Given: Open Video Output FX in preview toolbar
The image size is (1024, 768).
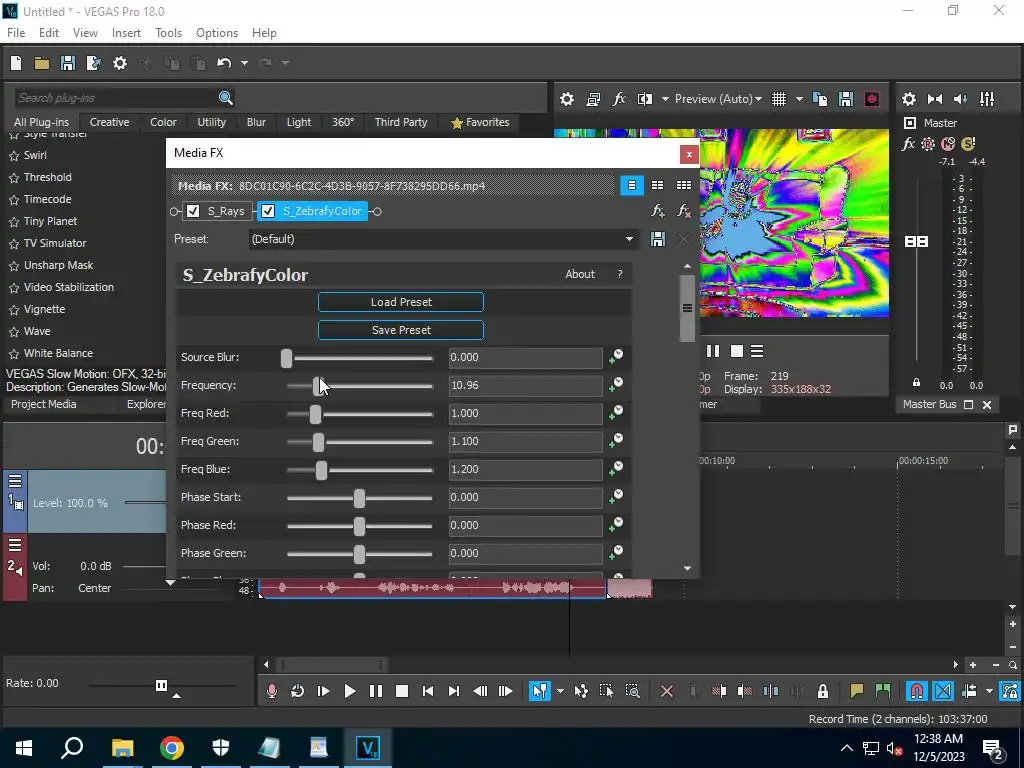Looking at the screenshot, I should coord(618,99).
